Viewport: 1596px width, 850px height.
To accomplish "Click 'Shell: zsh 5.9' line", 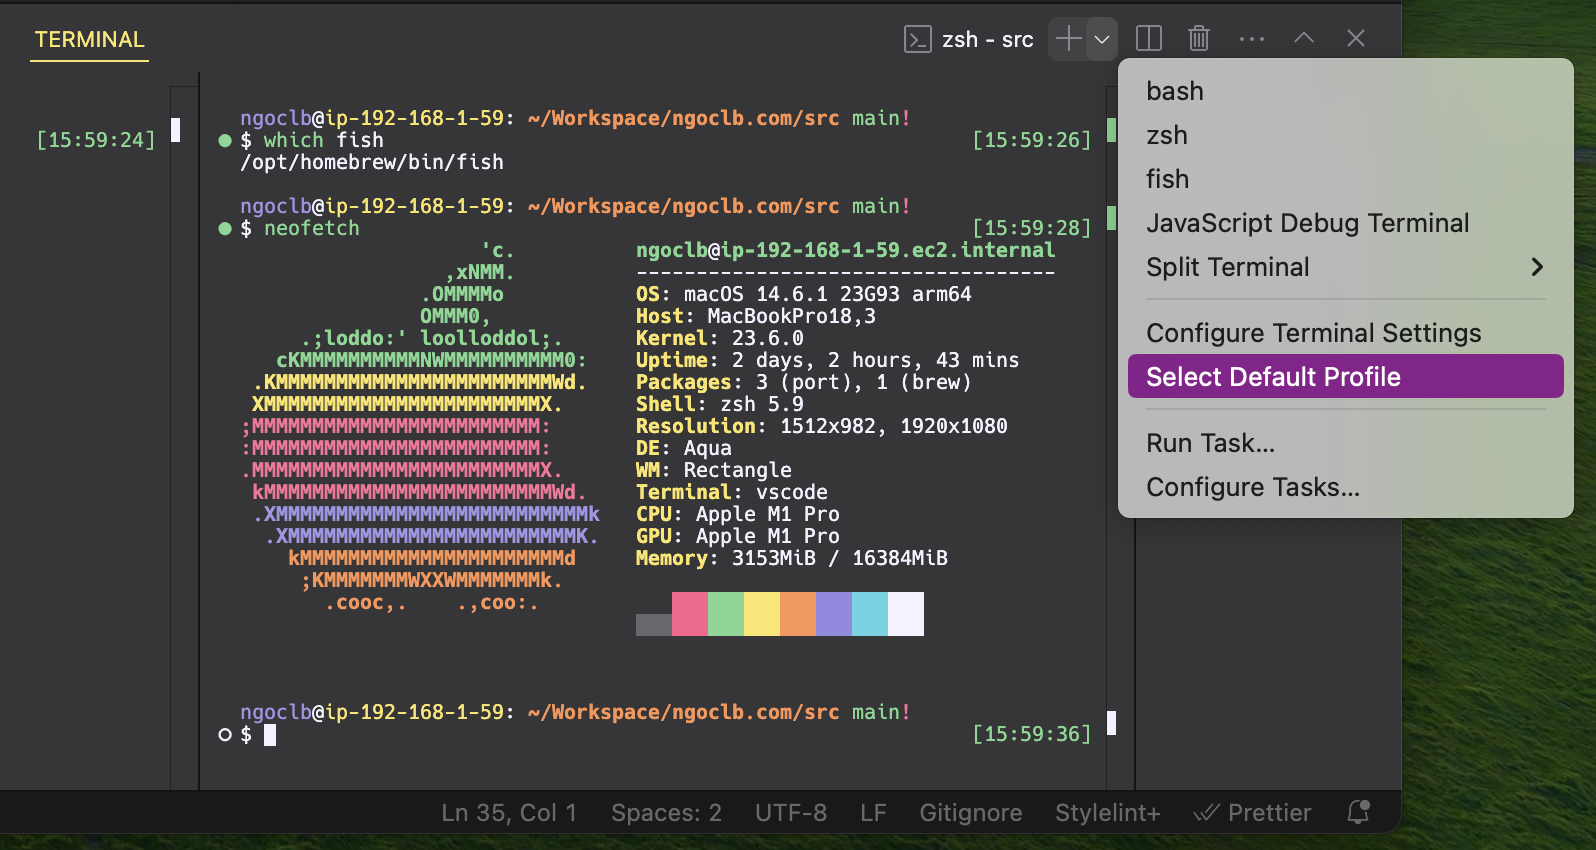I will (x=720, y=404).
